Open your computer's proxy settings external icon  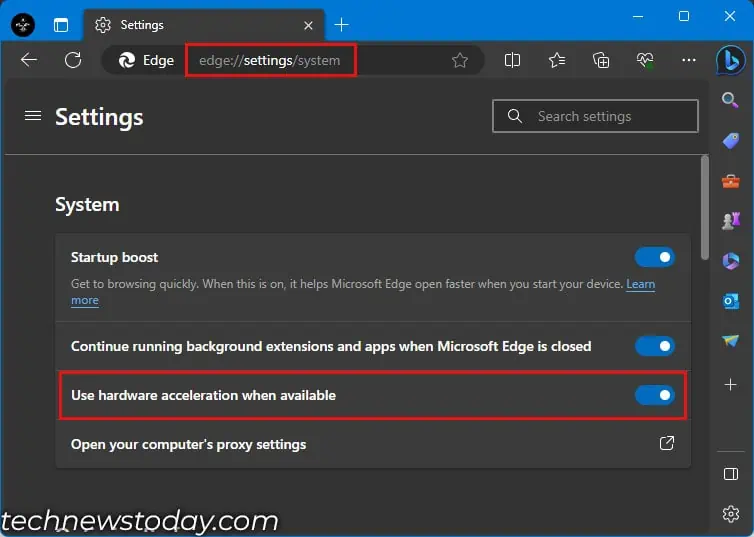[666, 443]
